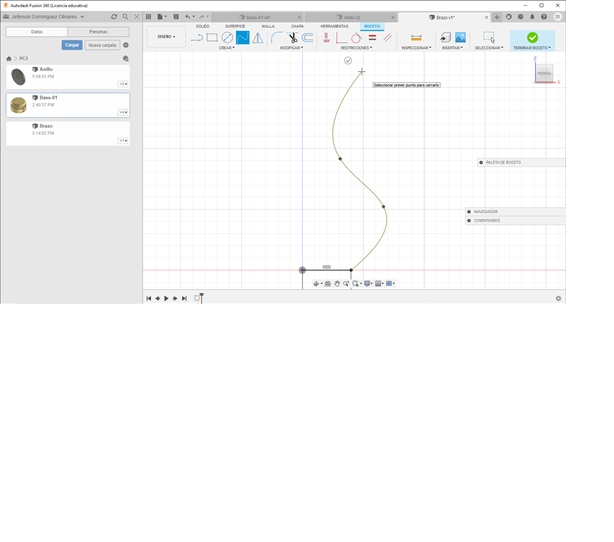Click the Insert canvas image icon
614x542 pixels.
pyautogui.click(x=460, y=38)
